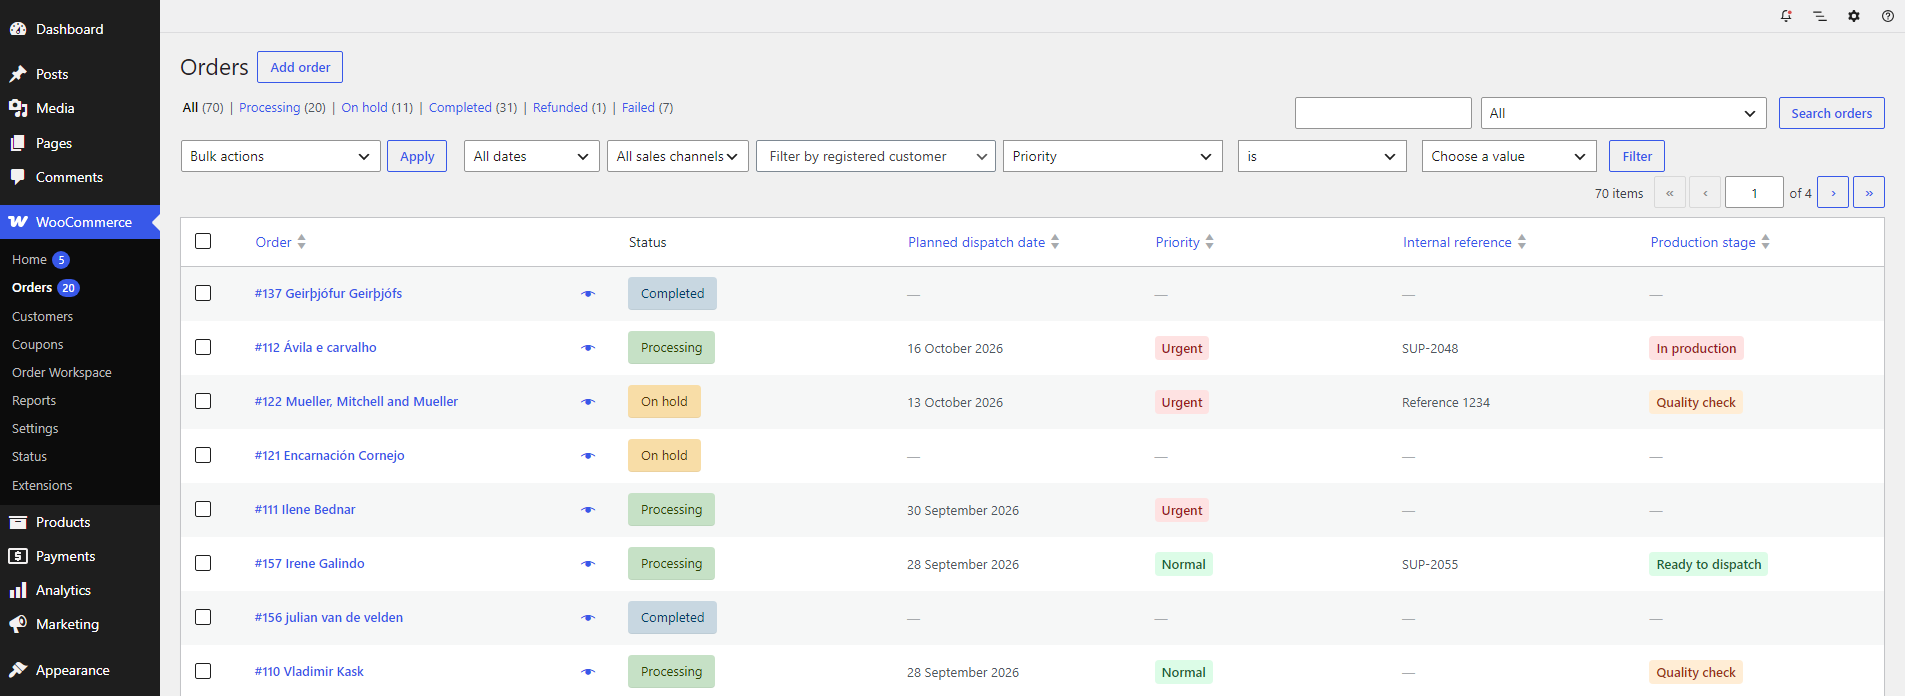
Task: Select checkbox for order #111
Action: coord(203,509)
